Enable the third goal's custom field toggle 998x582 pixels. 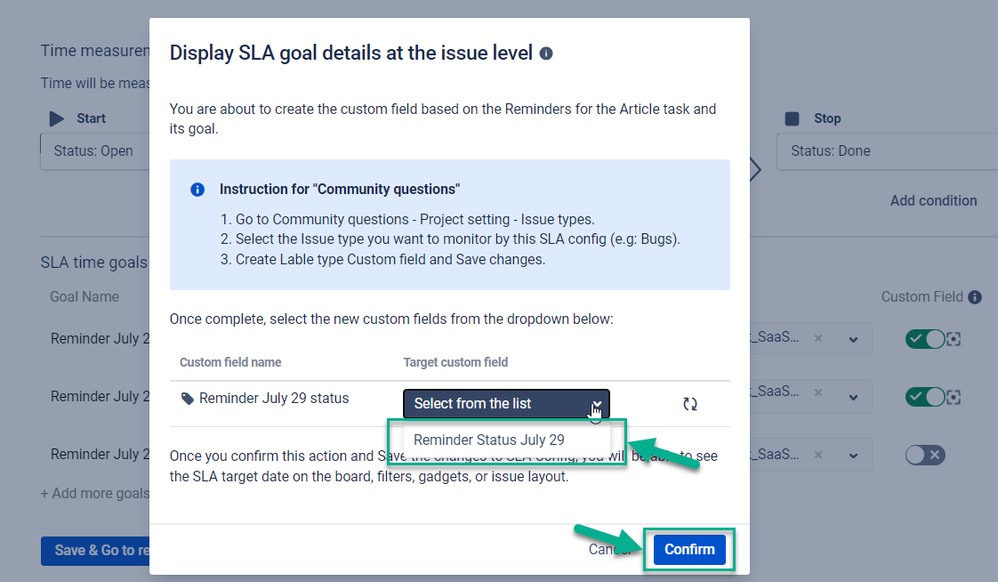click(x=925, y=455)
